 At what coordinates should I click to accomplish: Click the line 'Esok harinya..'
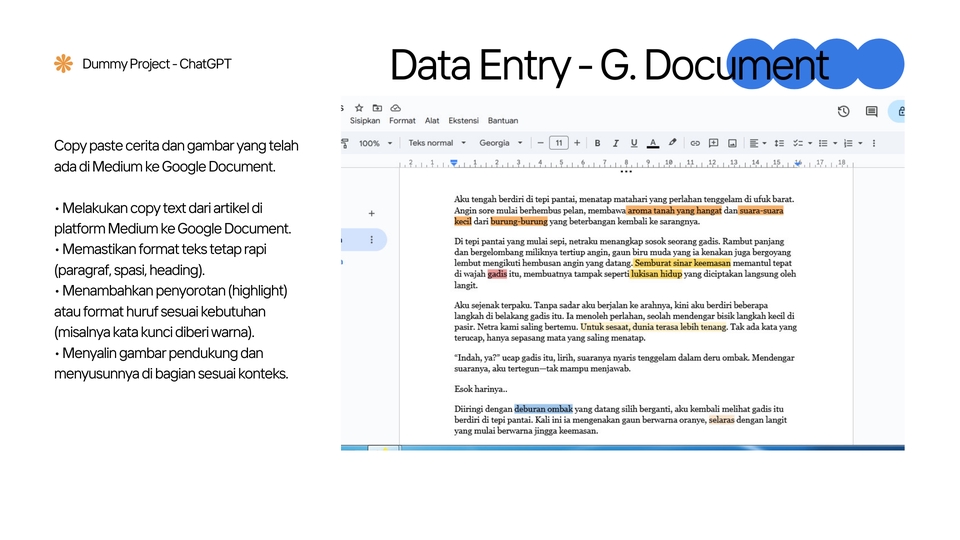click(481, 389)
